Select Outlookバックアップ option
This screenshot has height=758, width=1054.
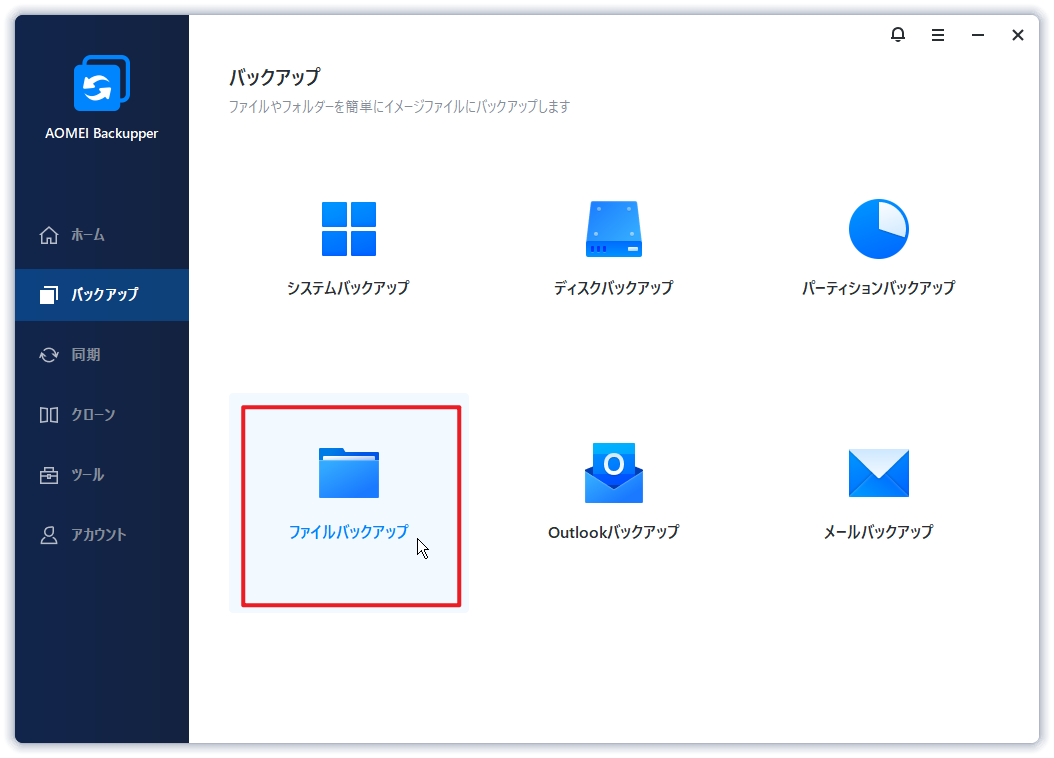pos(613,490)
